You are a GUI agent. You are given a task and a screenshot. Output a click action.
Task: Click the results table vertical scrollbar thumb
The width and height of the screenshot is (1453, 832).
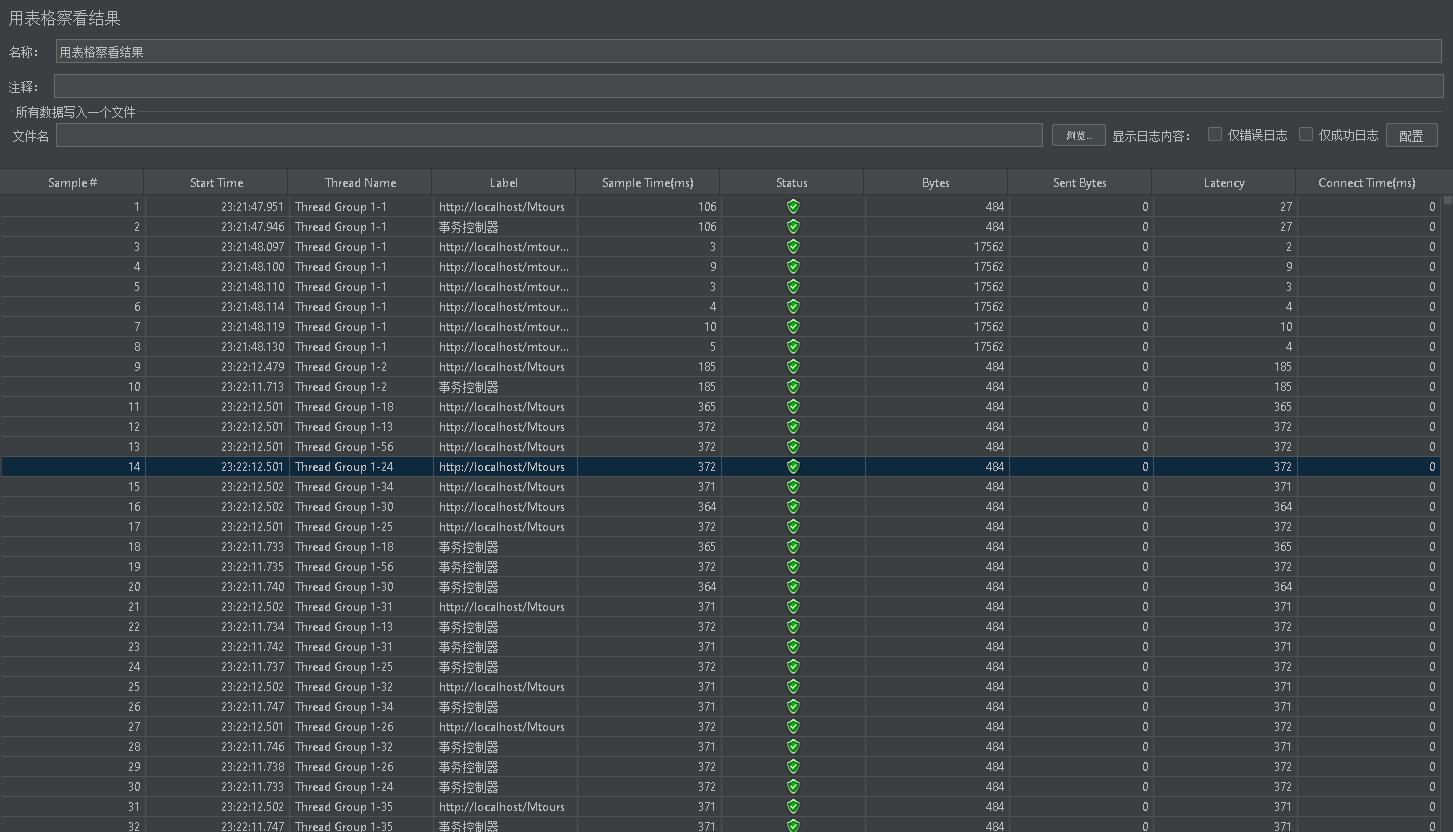pyautogui.click(x=1447, y=200)
